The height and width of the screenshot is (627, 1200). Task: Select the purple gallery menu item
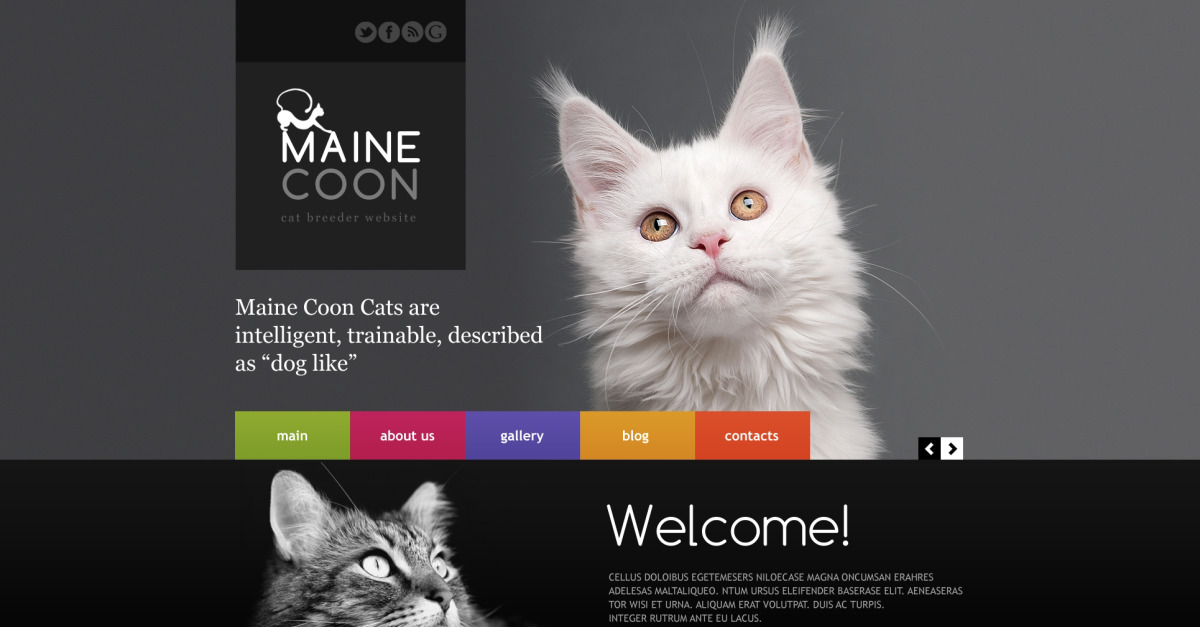[x=522, y=435]
